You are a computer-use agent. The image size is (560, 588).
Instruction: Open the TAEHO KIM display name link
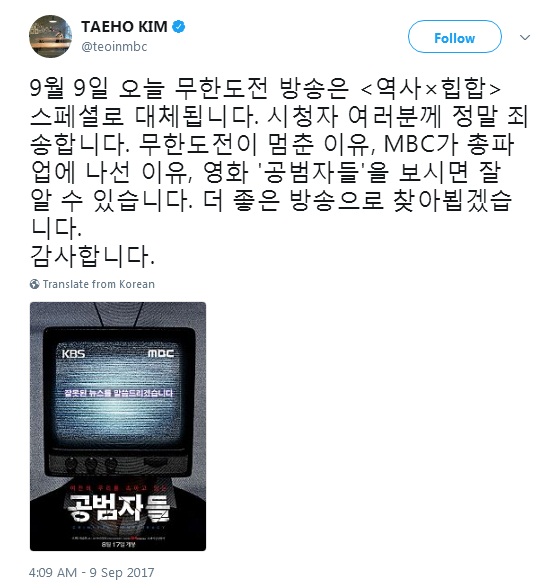point(124,27)
